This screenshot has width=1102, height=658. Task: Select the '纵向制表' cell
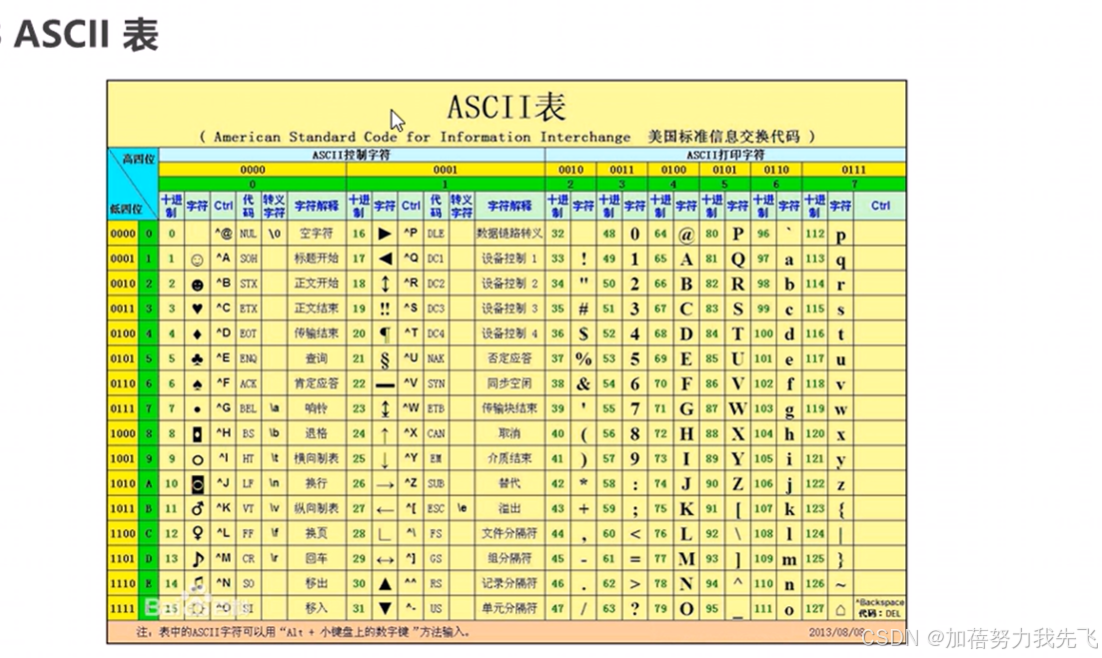[316, 508]
